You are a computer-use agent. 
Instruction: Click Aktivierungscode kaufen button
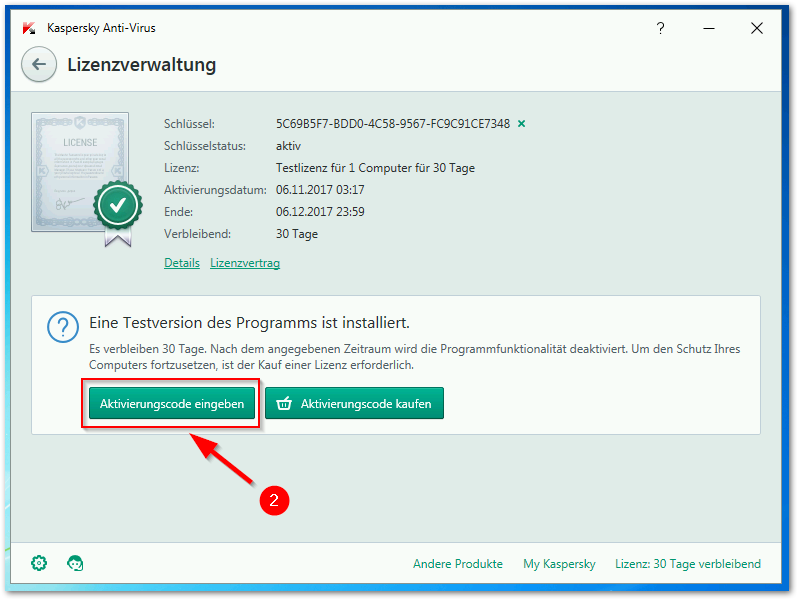point(354,403)
